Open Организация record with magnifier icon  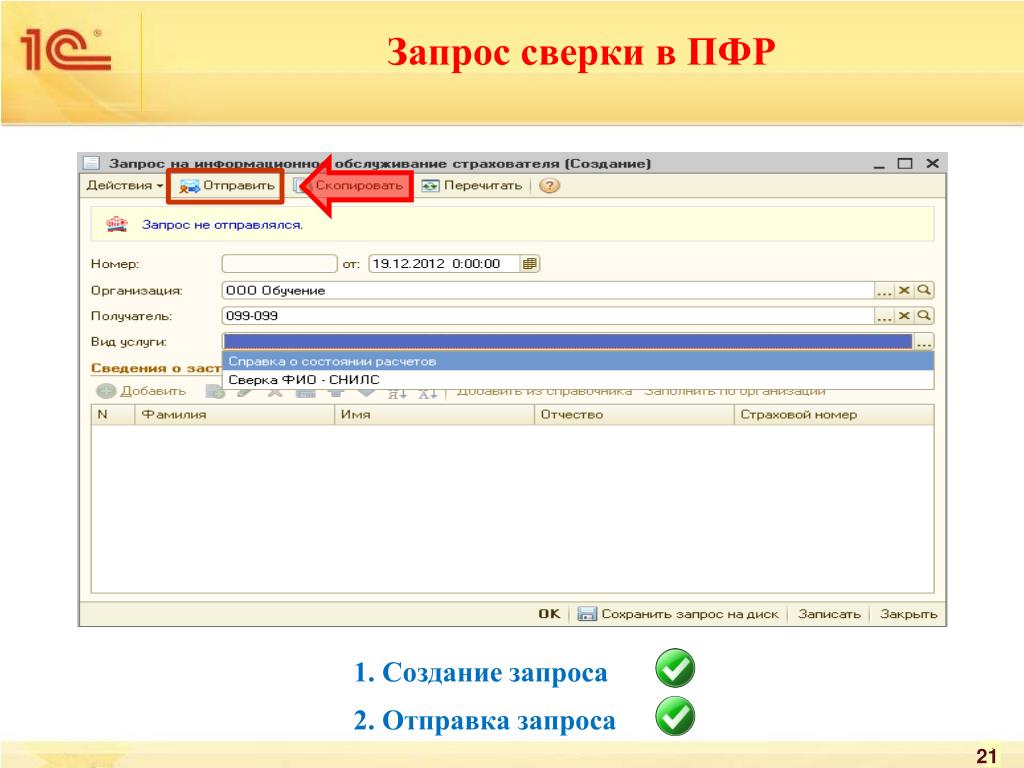pyautogui.click(x=923, y=291)
